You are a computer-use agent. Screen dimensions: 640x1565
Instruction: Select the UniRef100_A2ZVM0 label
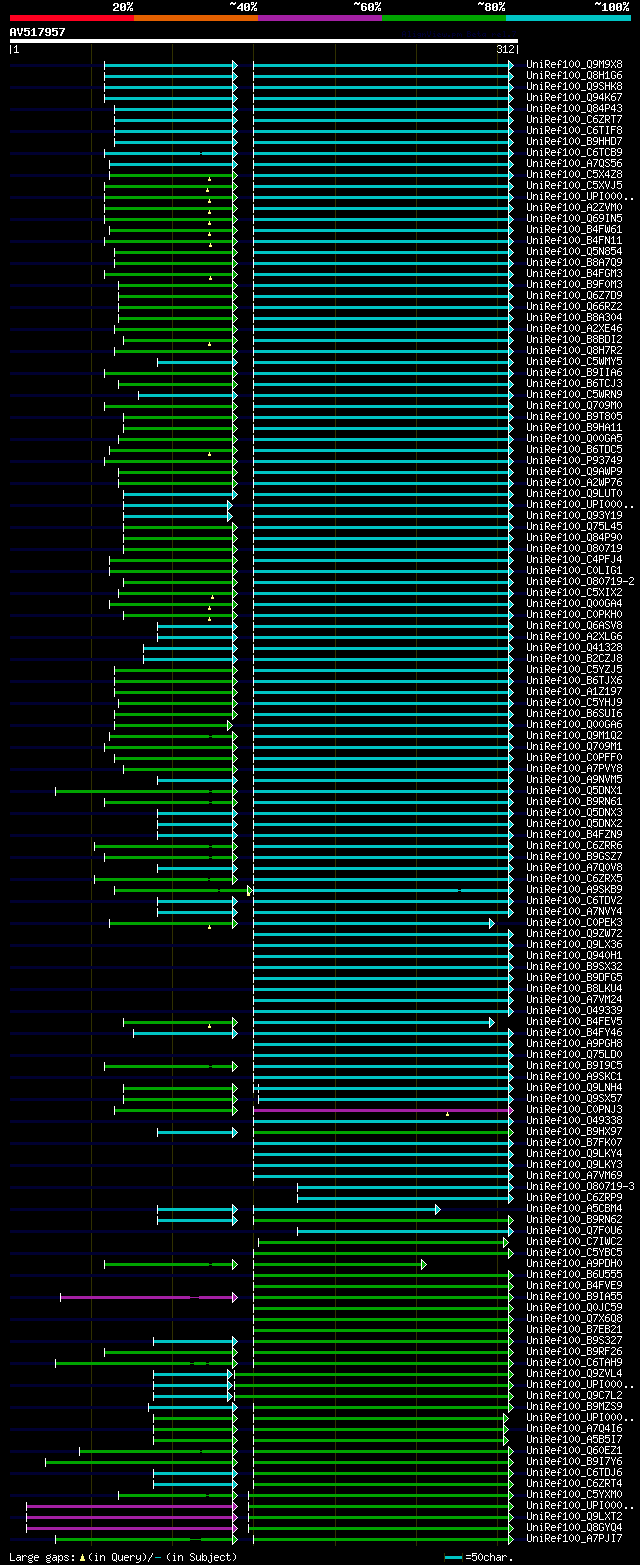[x=574, y=207]
